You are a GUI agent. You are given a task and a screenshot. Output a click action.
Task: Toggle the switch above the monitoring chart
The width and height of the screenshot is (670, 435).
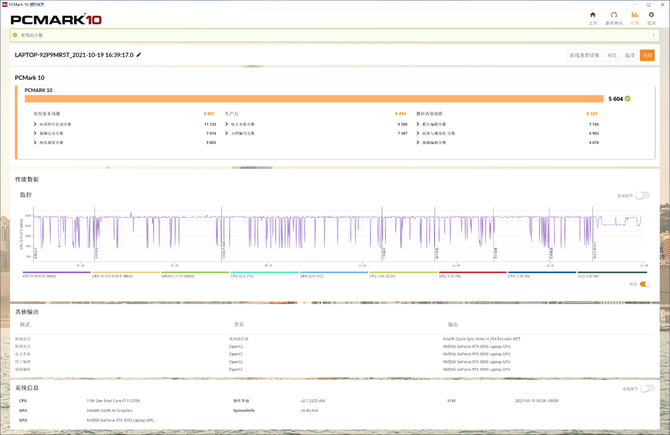[642, 195]
